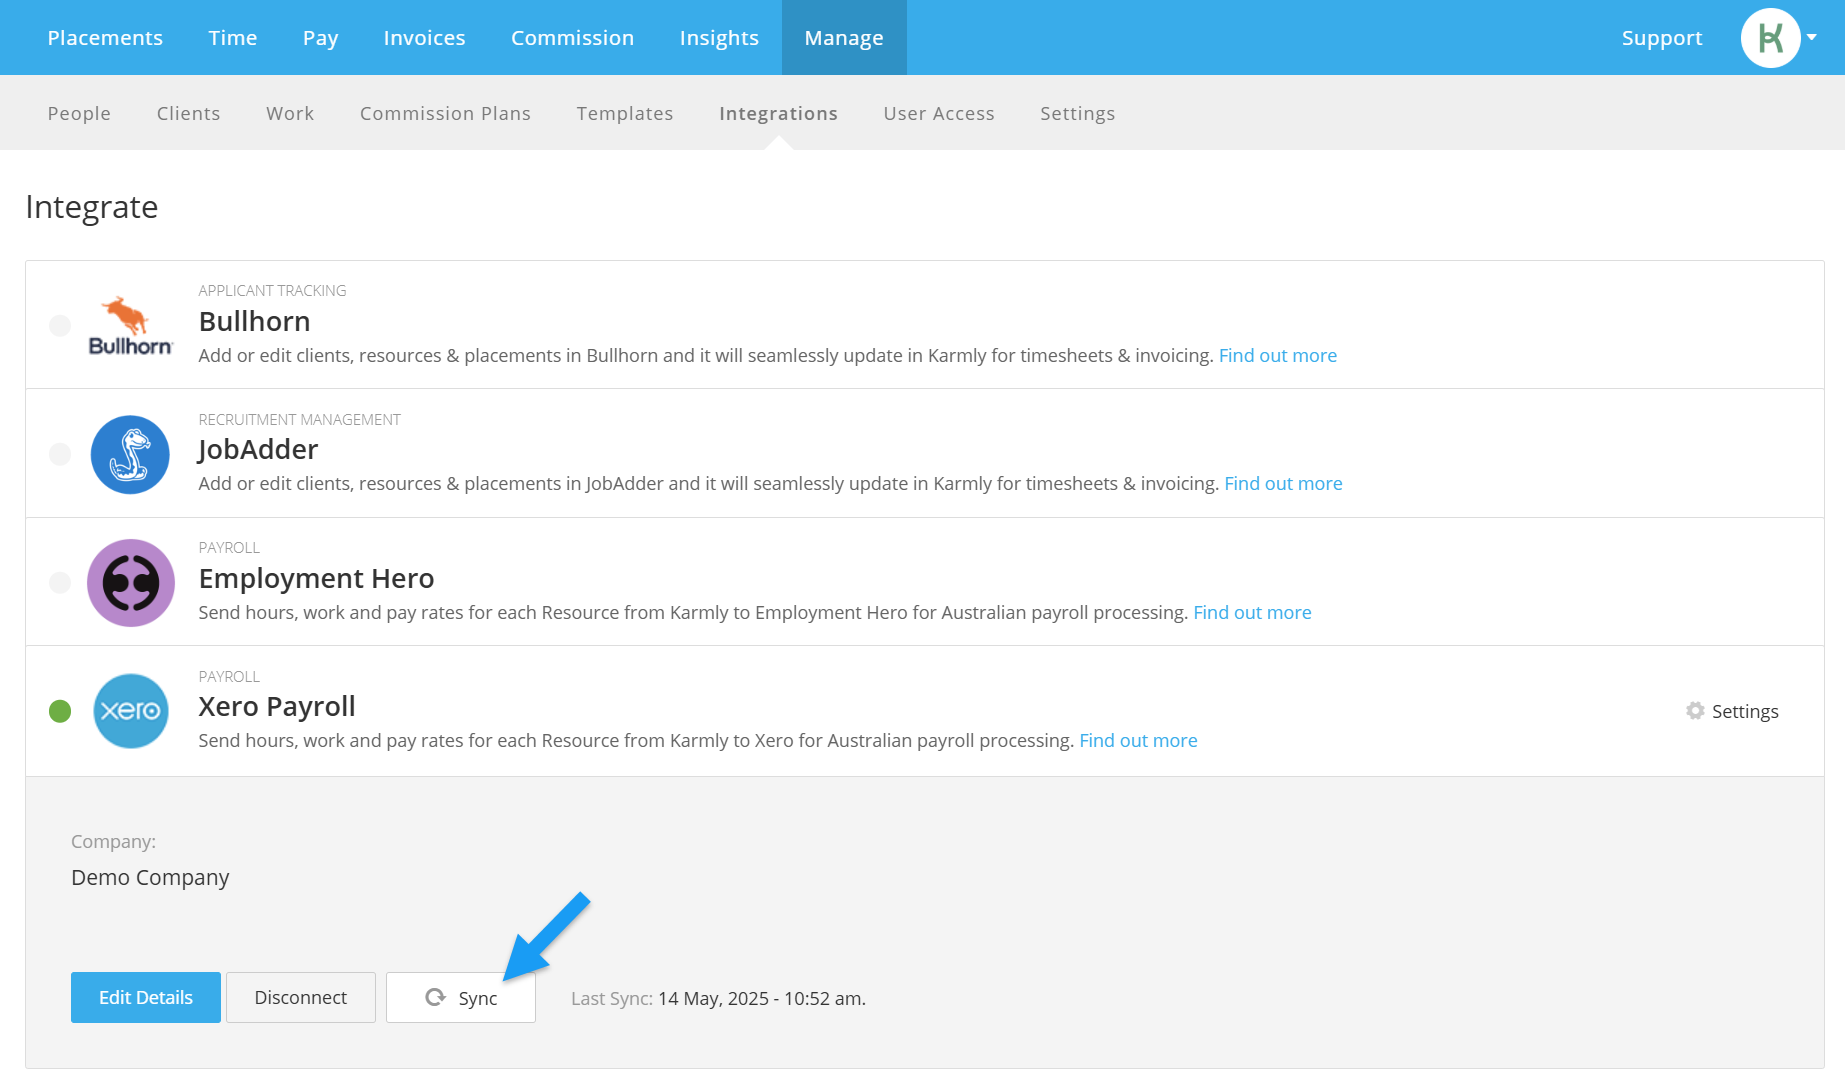The width and height of the screenshot is (1845, 1079).
Task: Open the Time menu
Action: click(x=233, y=38)
